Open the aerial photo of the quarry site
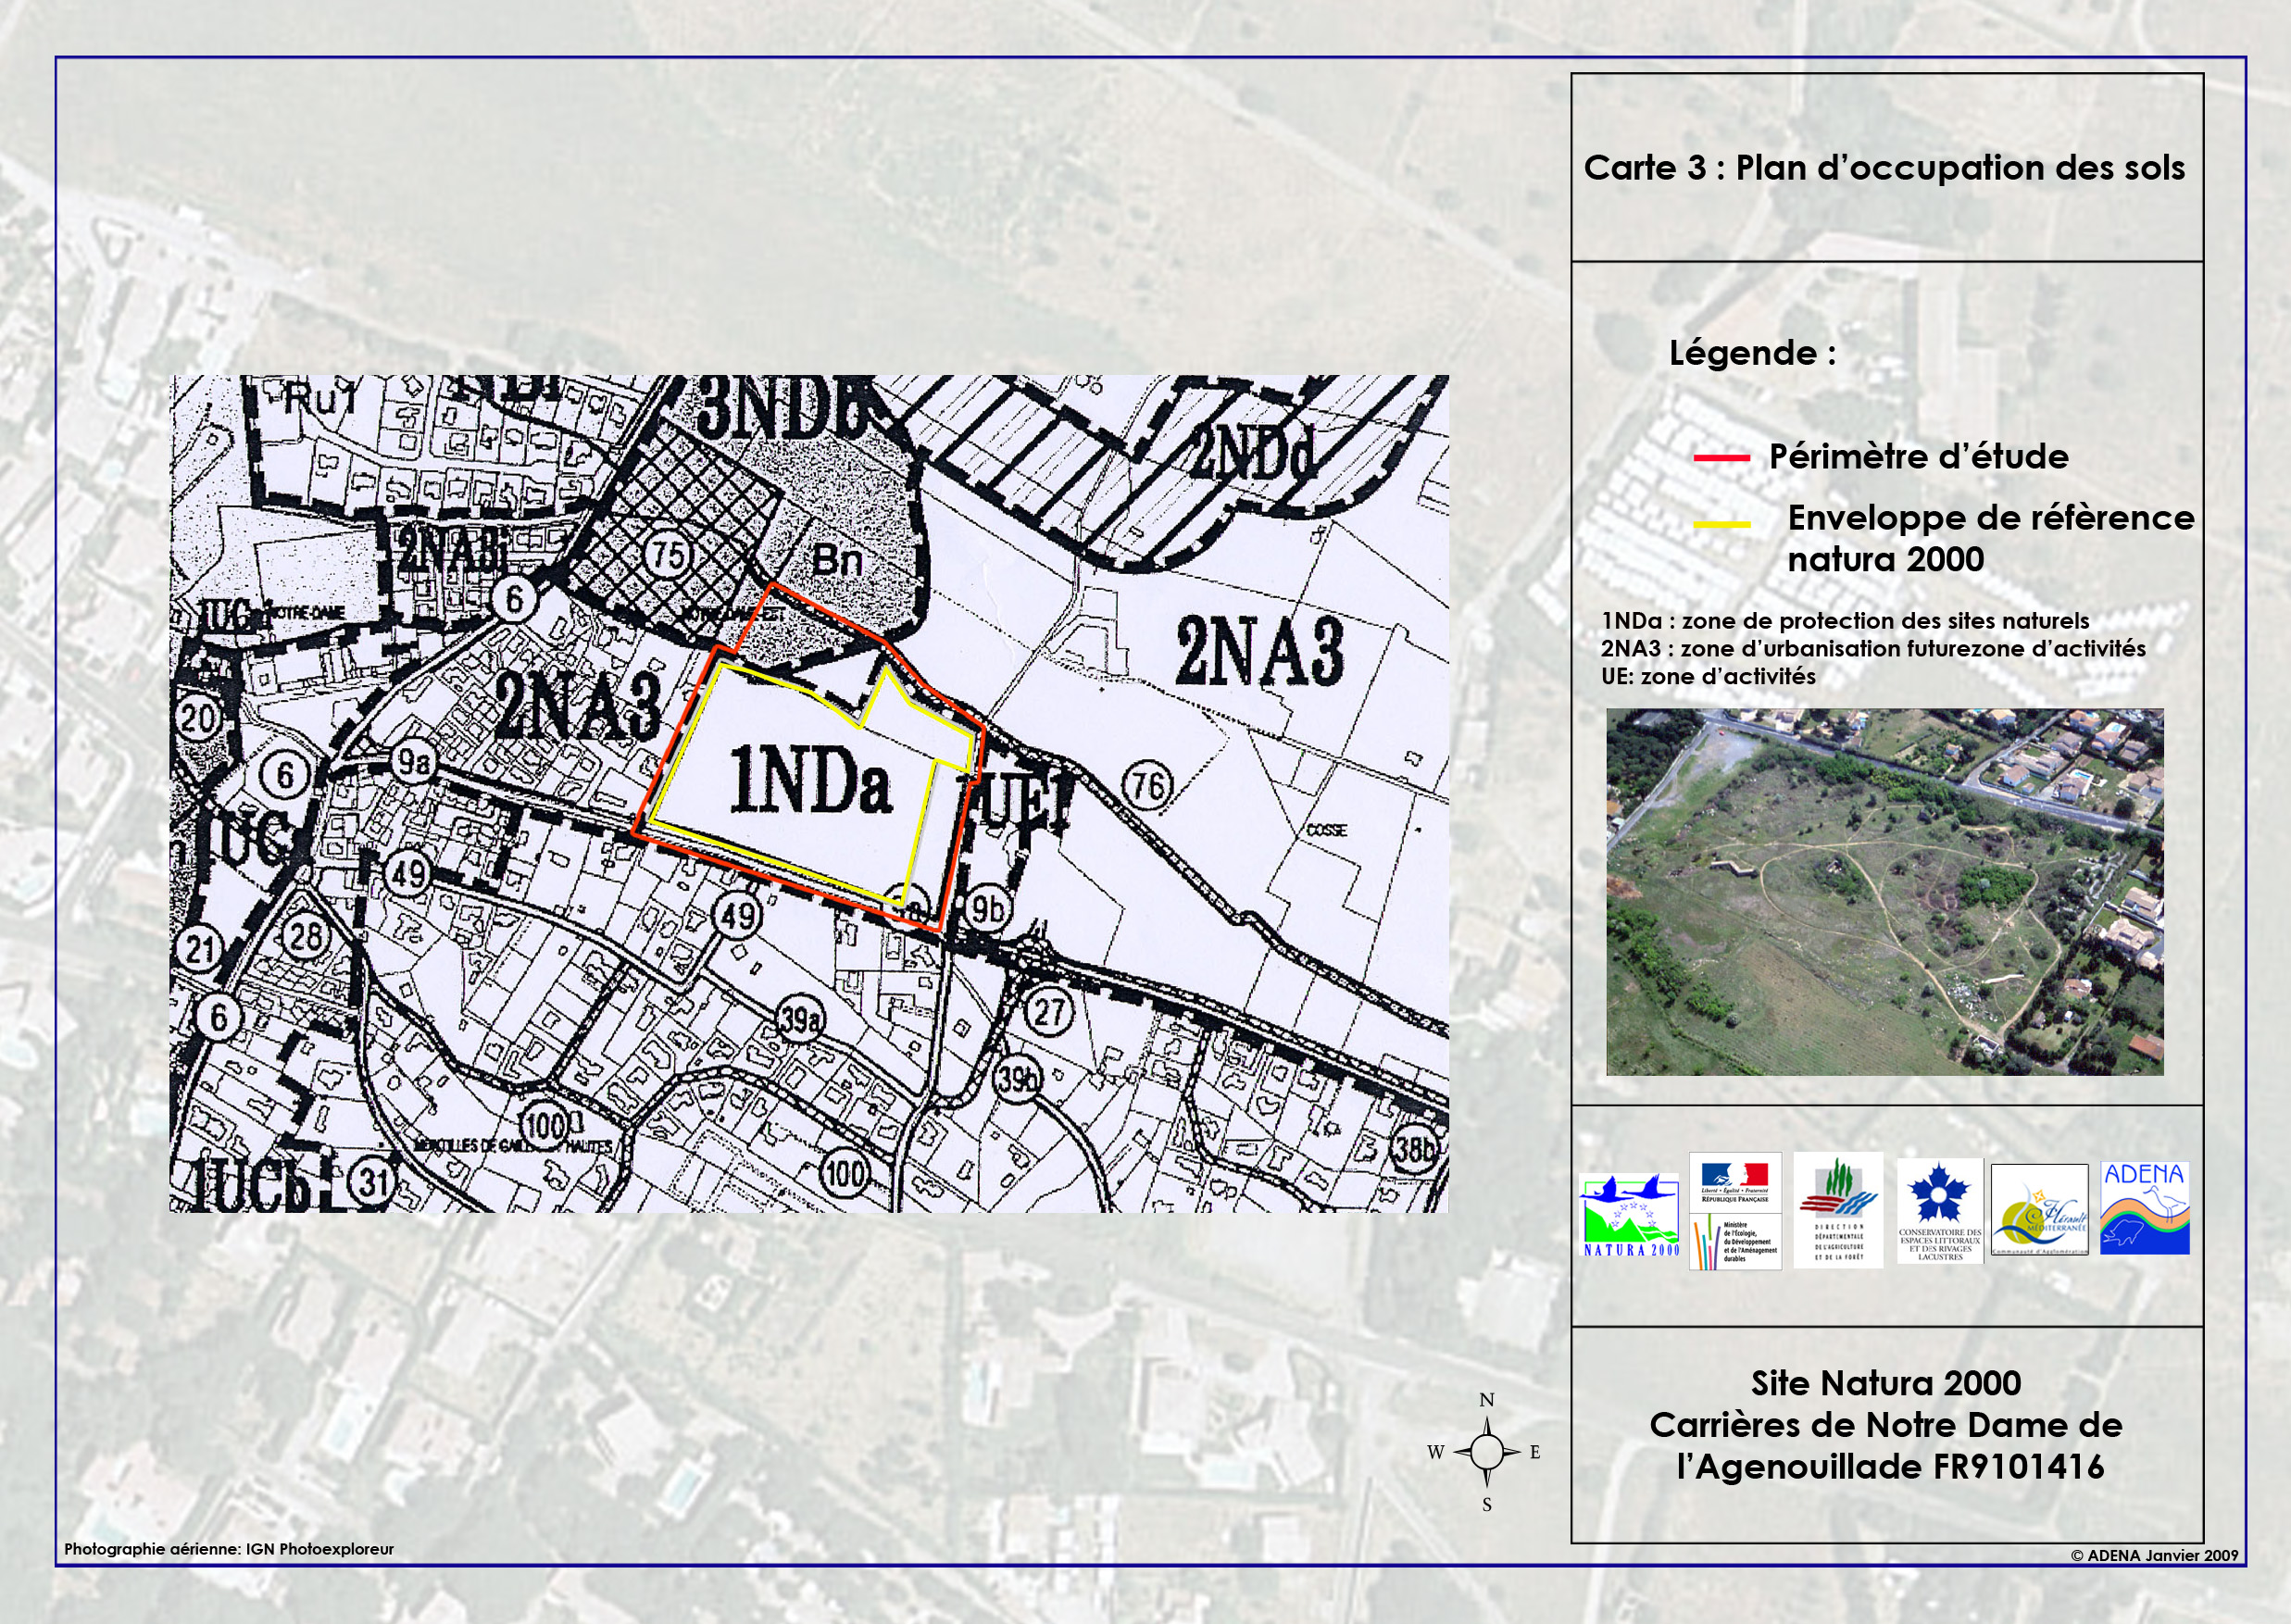 coord(1884,892)
